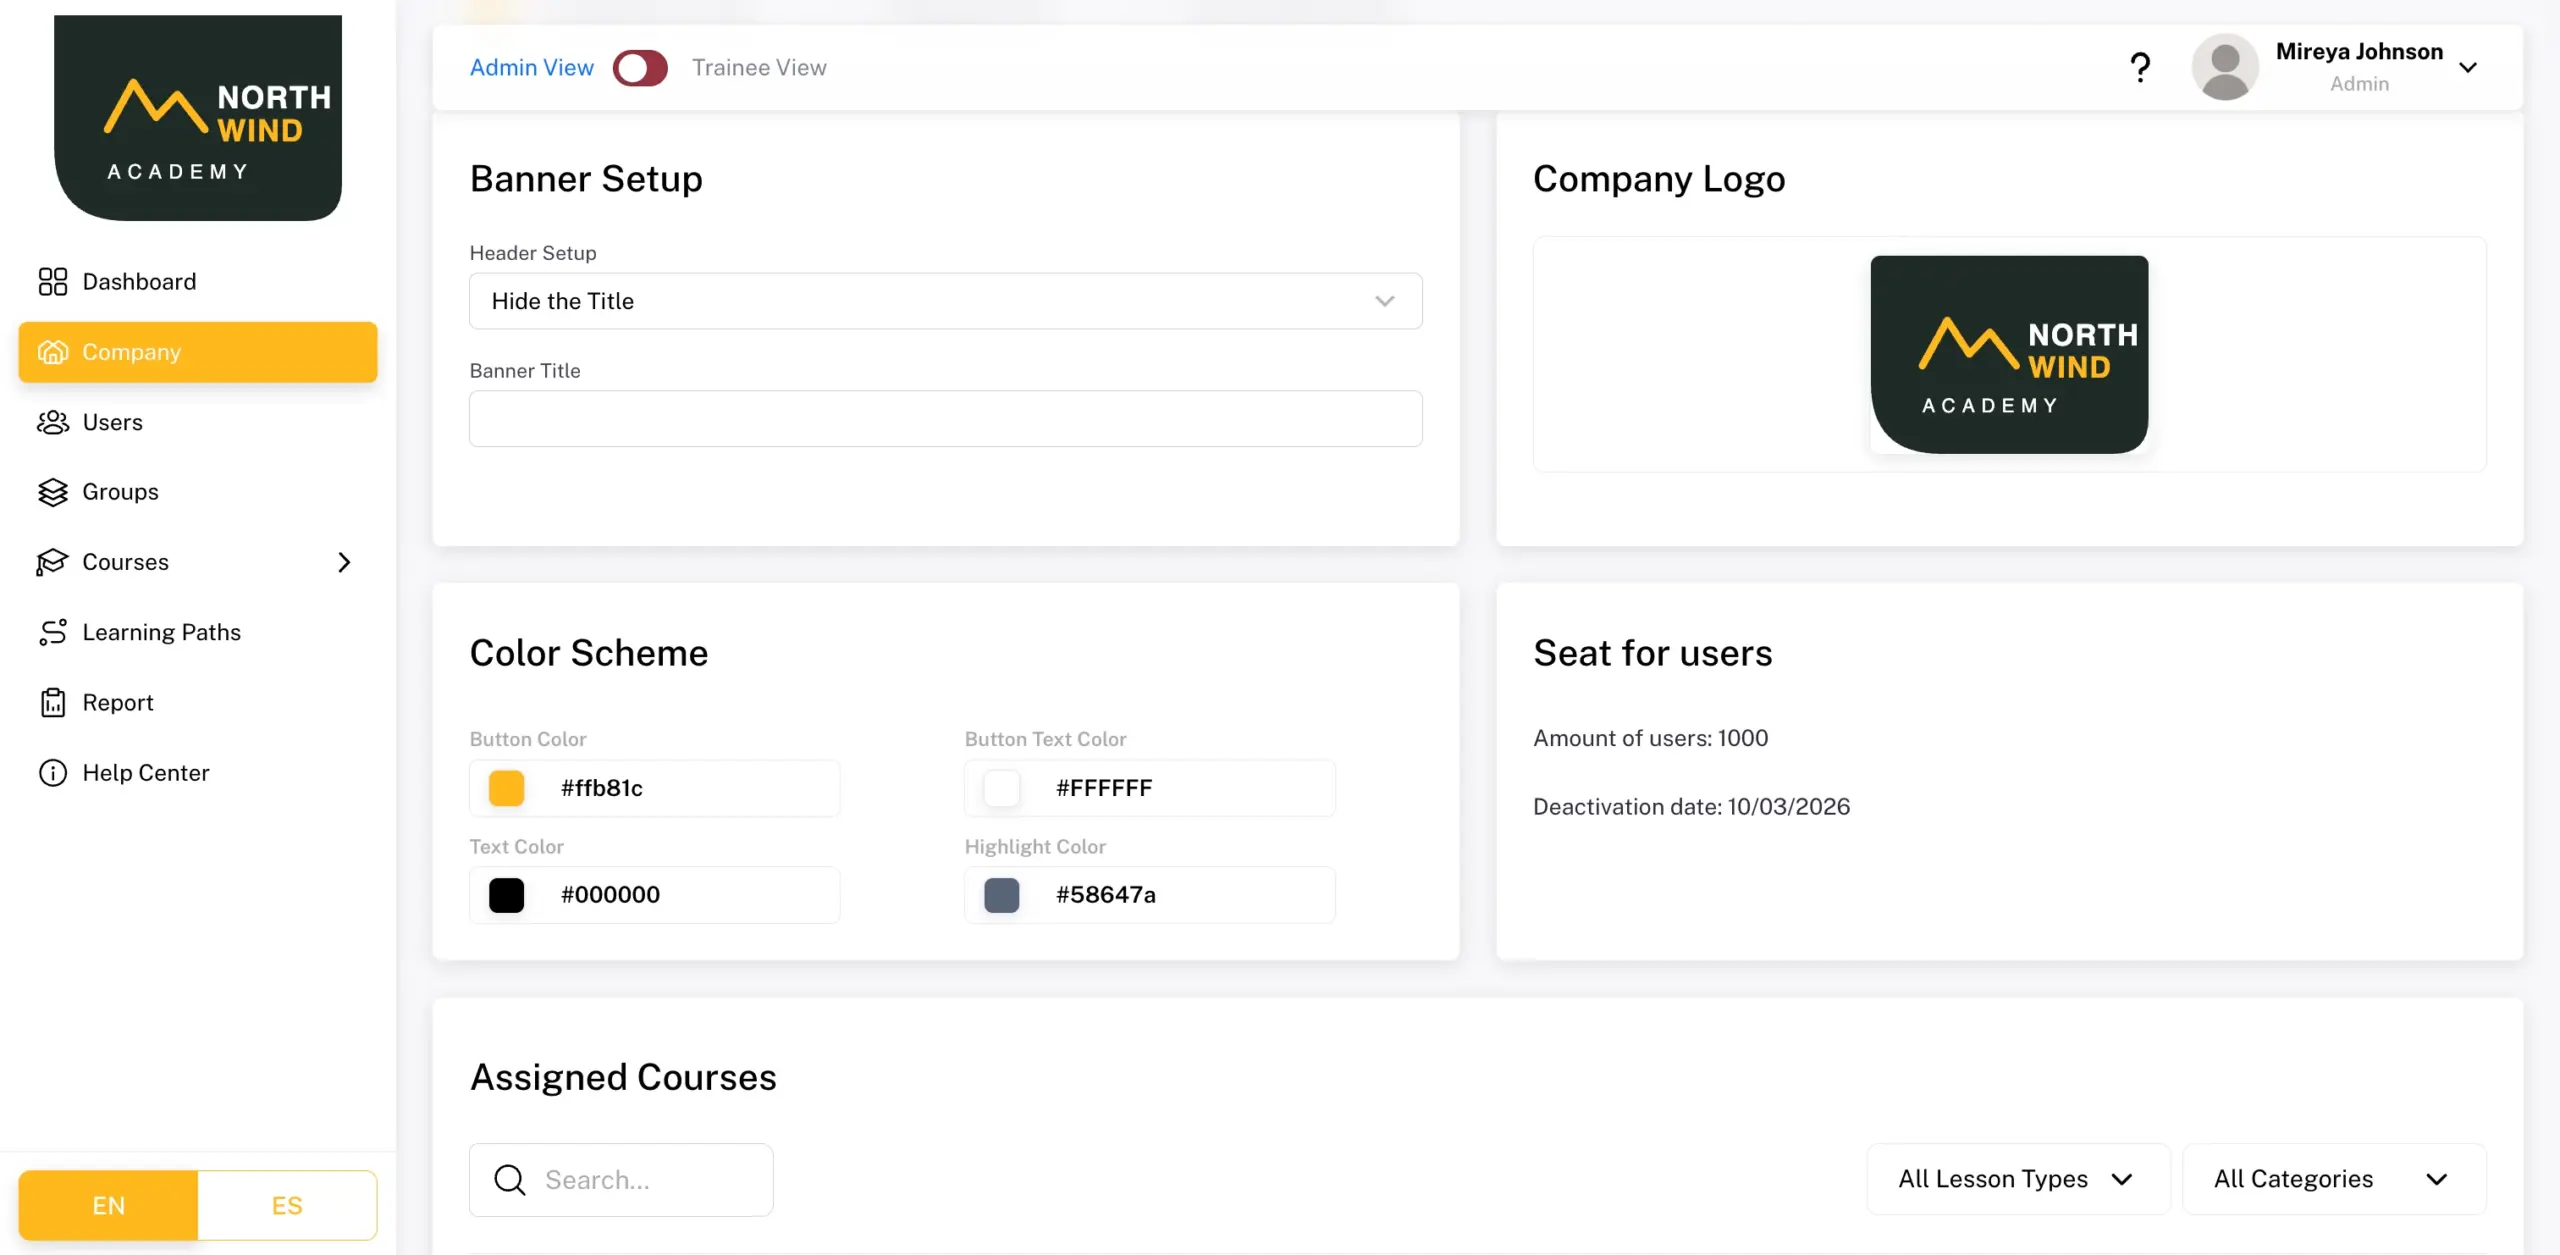Open the user account dropdown arrow
This screenshot has height=1255, width=2560.
pos(2468,68)
